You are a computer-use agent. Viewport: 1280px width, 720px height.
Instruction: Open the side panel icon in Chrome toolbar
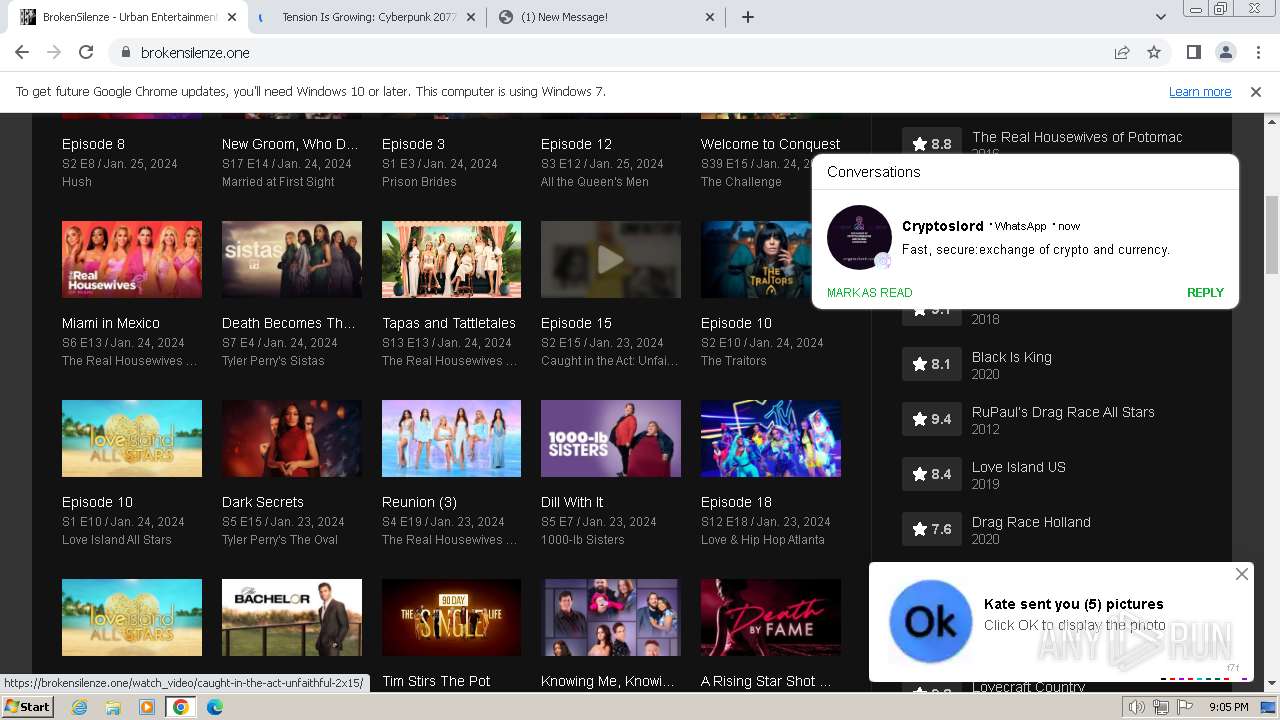pos(1193,52)
